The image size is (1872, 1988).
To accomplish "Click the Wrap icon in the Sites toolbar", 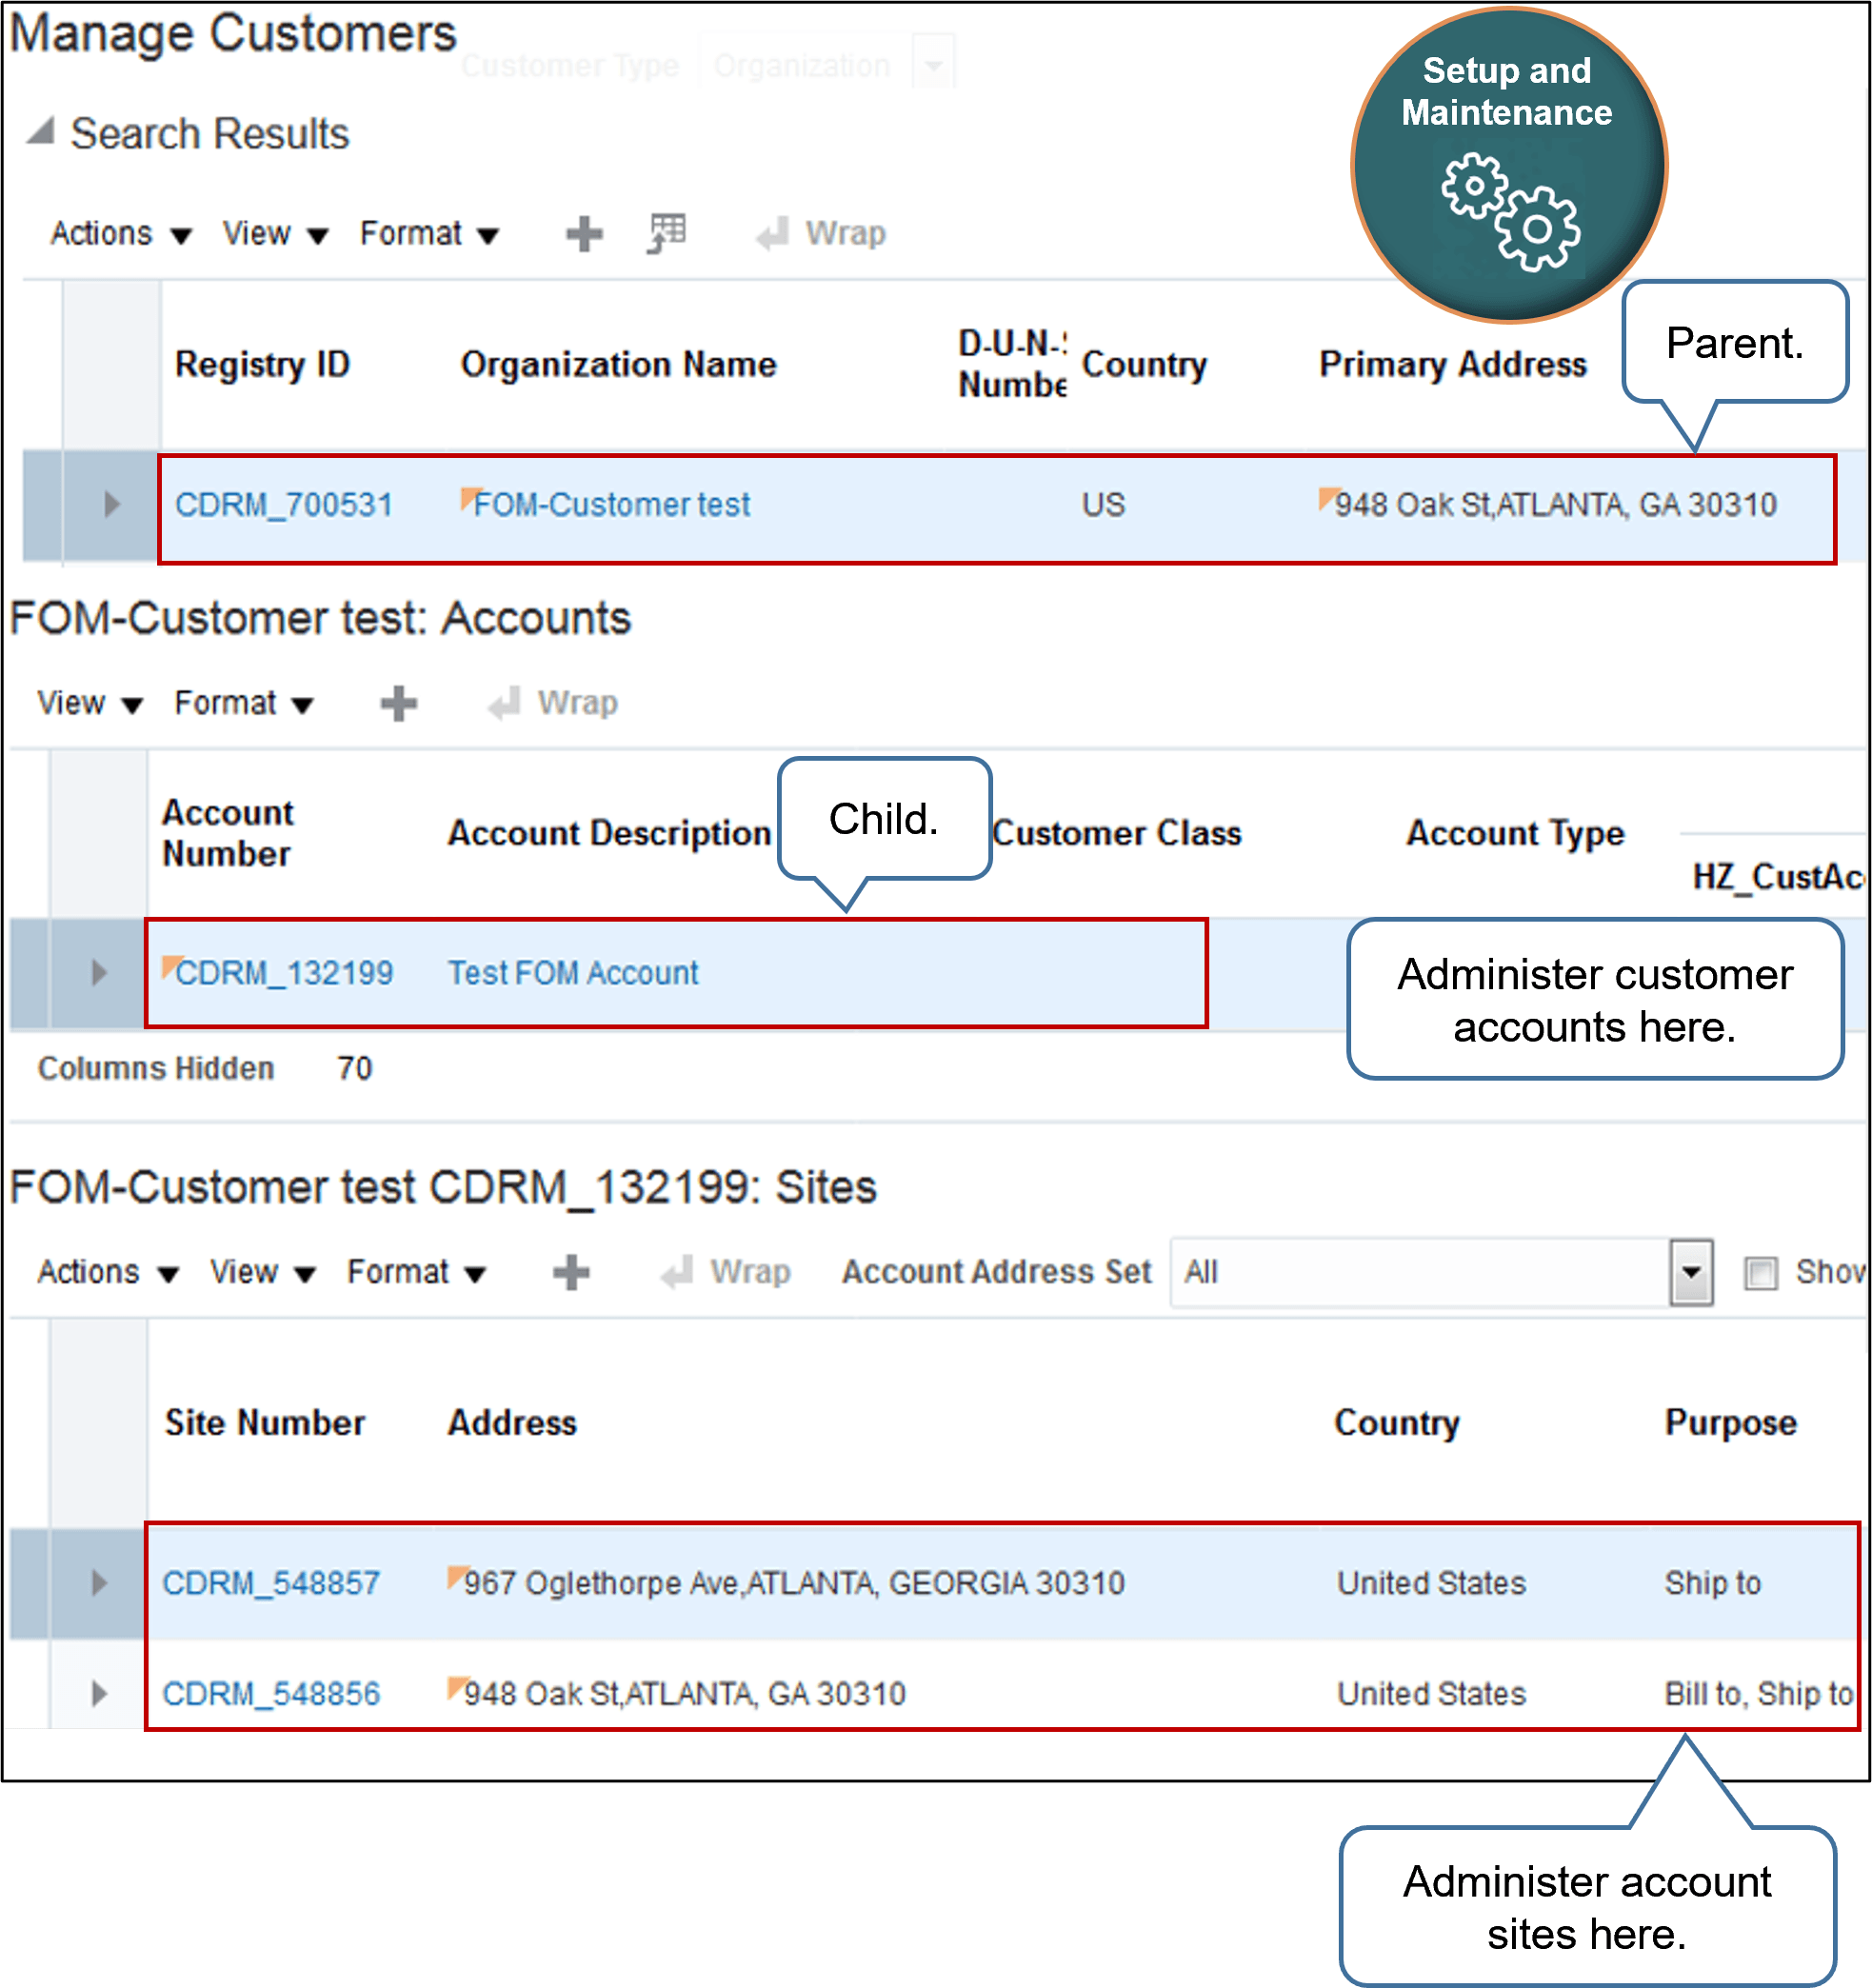I will tap(678, 1272).
